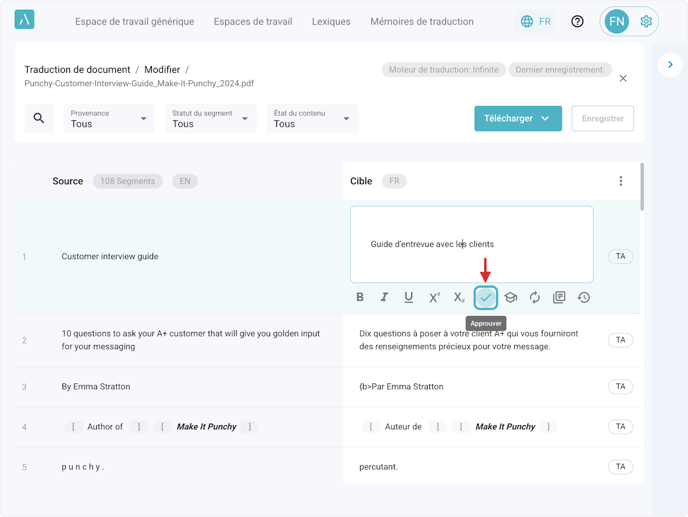
Task: Go to Mémoires de traduction
Action: pos(422,21)
